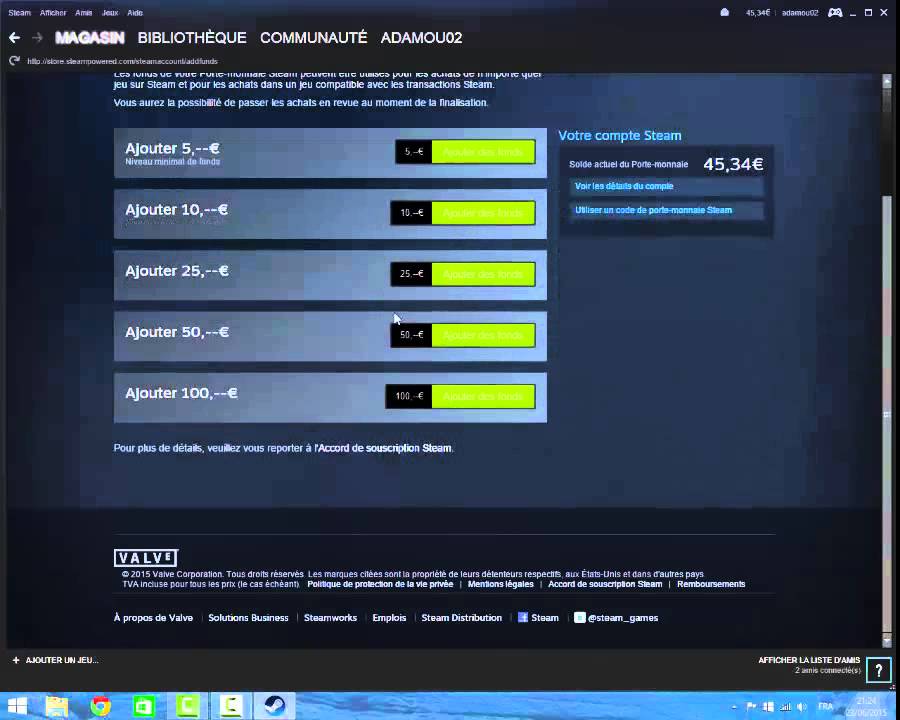Viewport: 900px width, 720px height.
Task: Click the scrollbar up arrow
Action: point(887,82)
